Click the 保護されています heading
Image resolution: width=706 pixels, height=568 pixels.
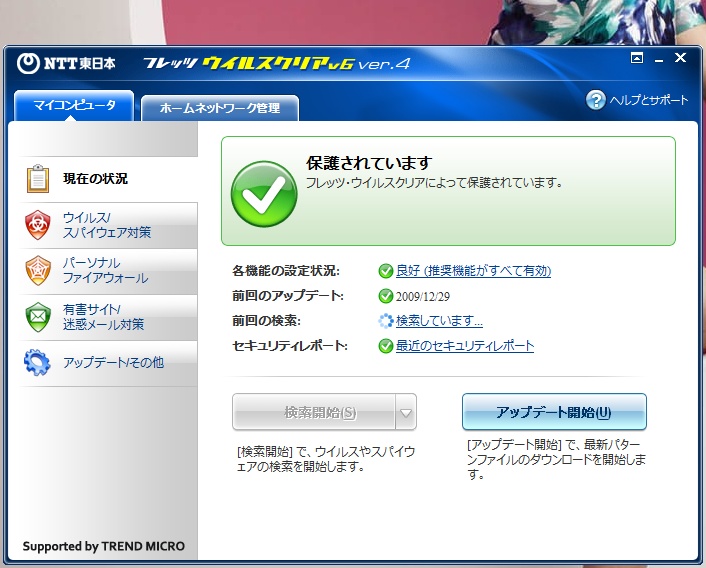point(369,163)
